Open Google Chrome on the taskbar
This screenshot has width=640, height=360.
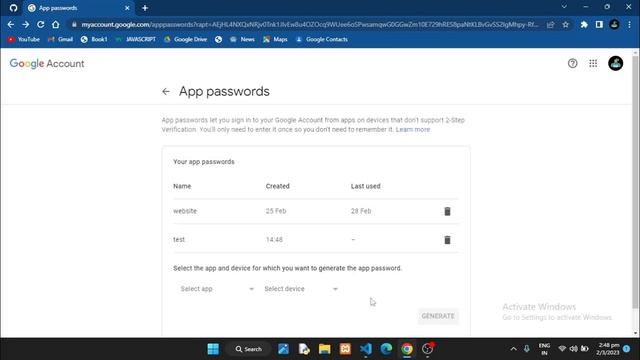click(407, 349)
